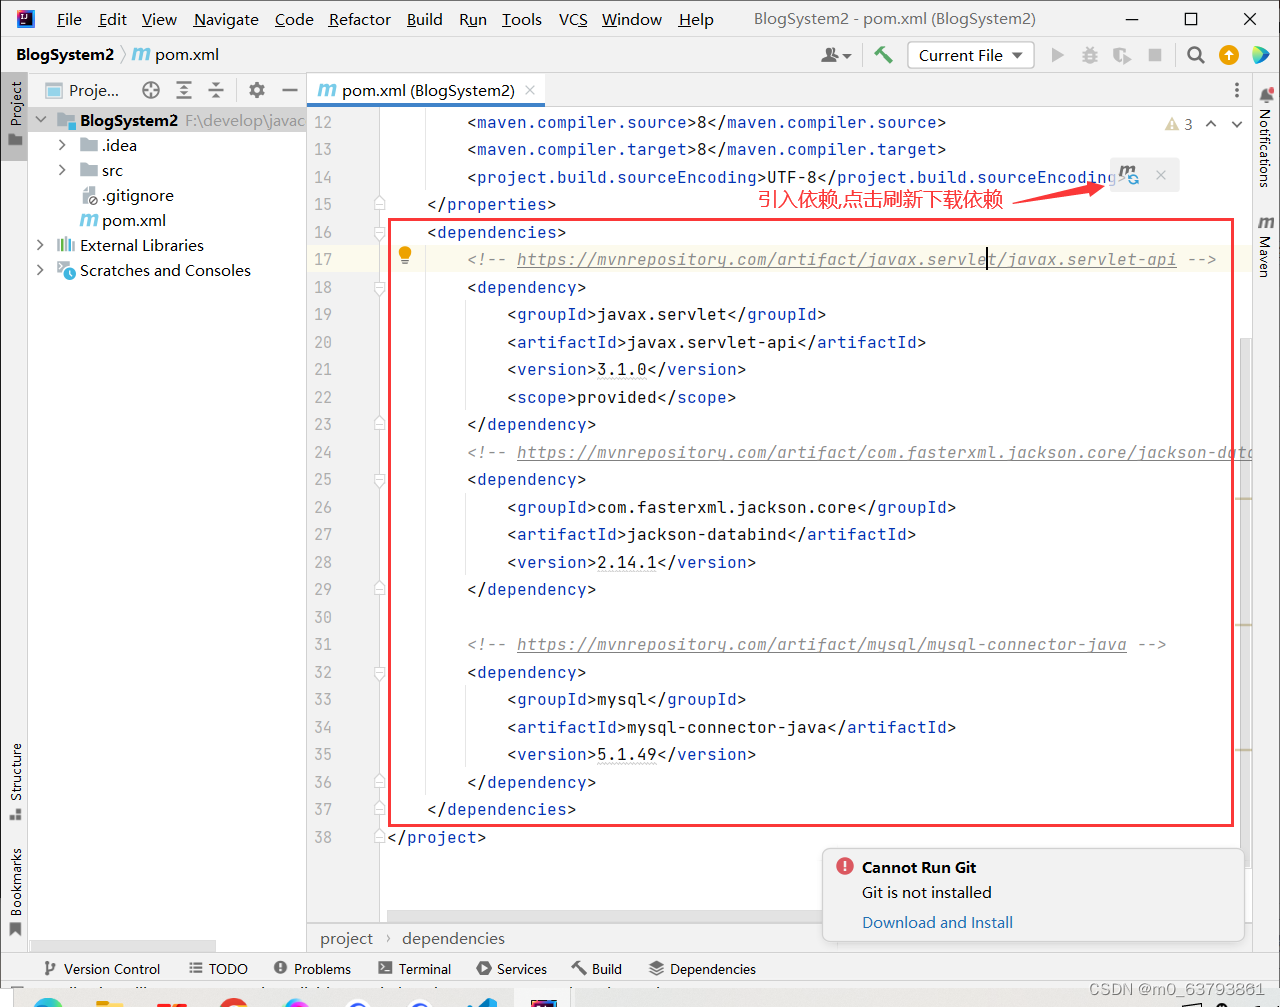
Task: Click the Run button in the toolbar
Action: 1057,55
